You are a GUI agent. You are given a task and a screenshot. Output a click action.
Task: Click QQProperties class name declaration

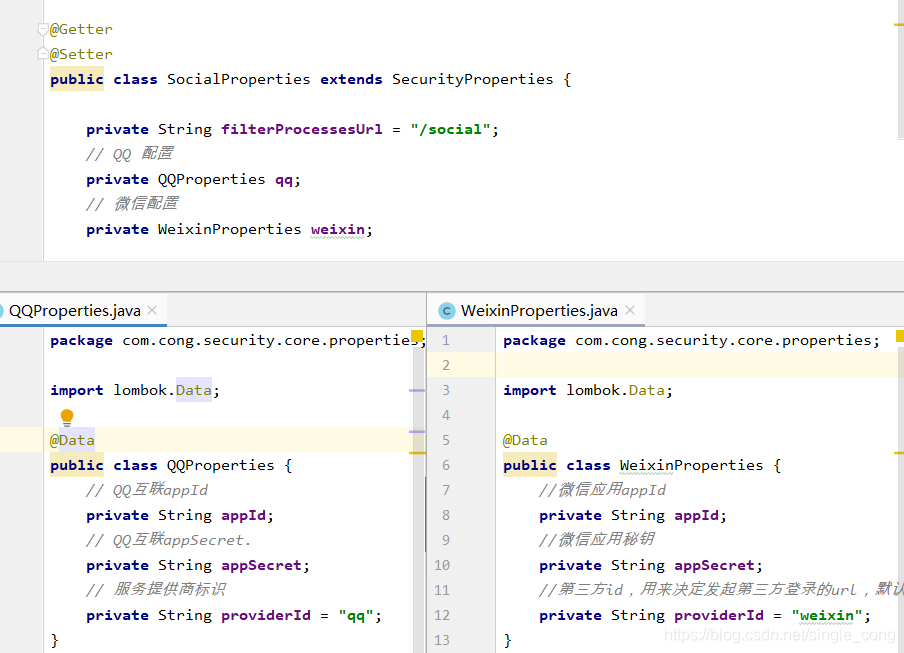pyautogui.click(x=221, y=465)
